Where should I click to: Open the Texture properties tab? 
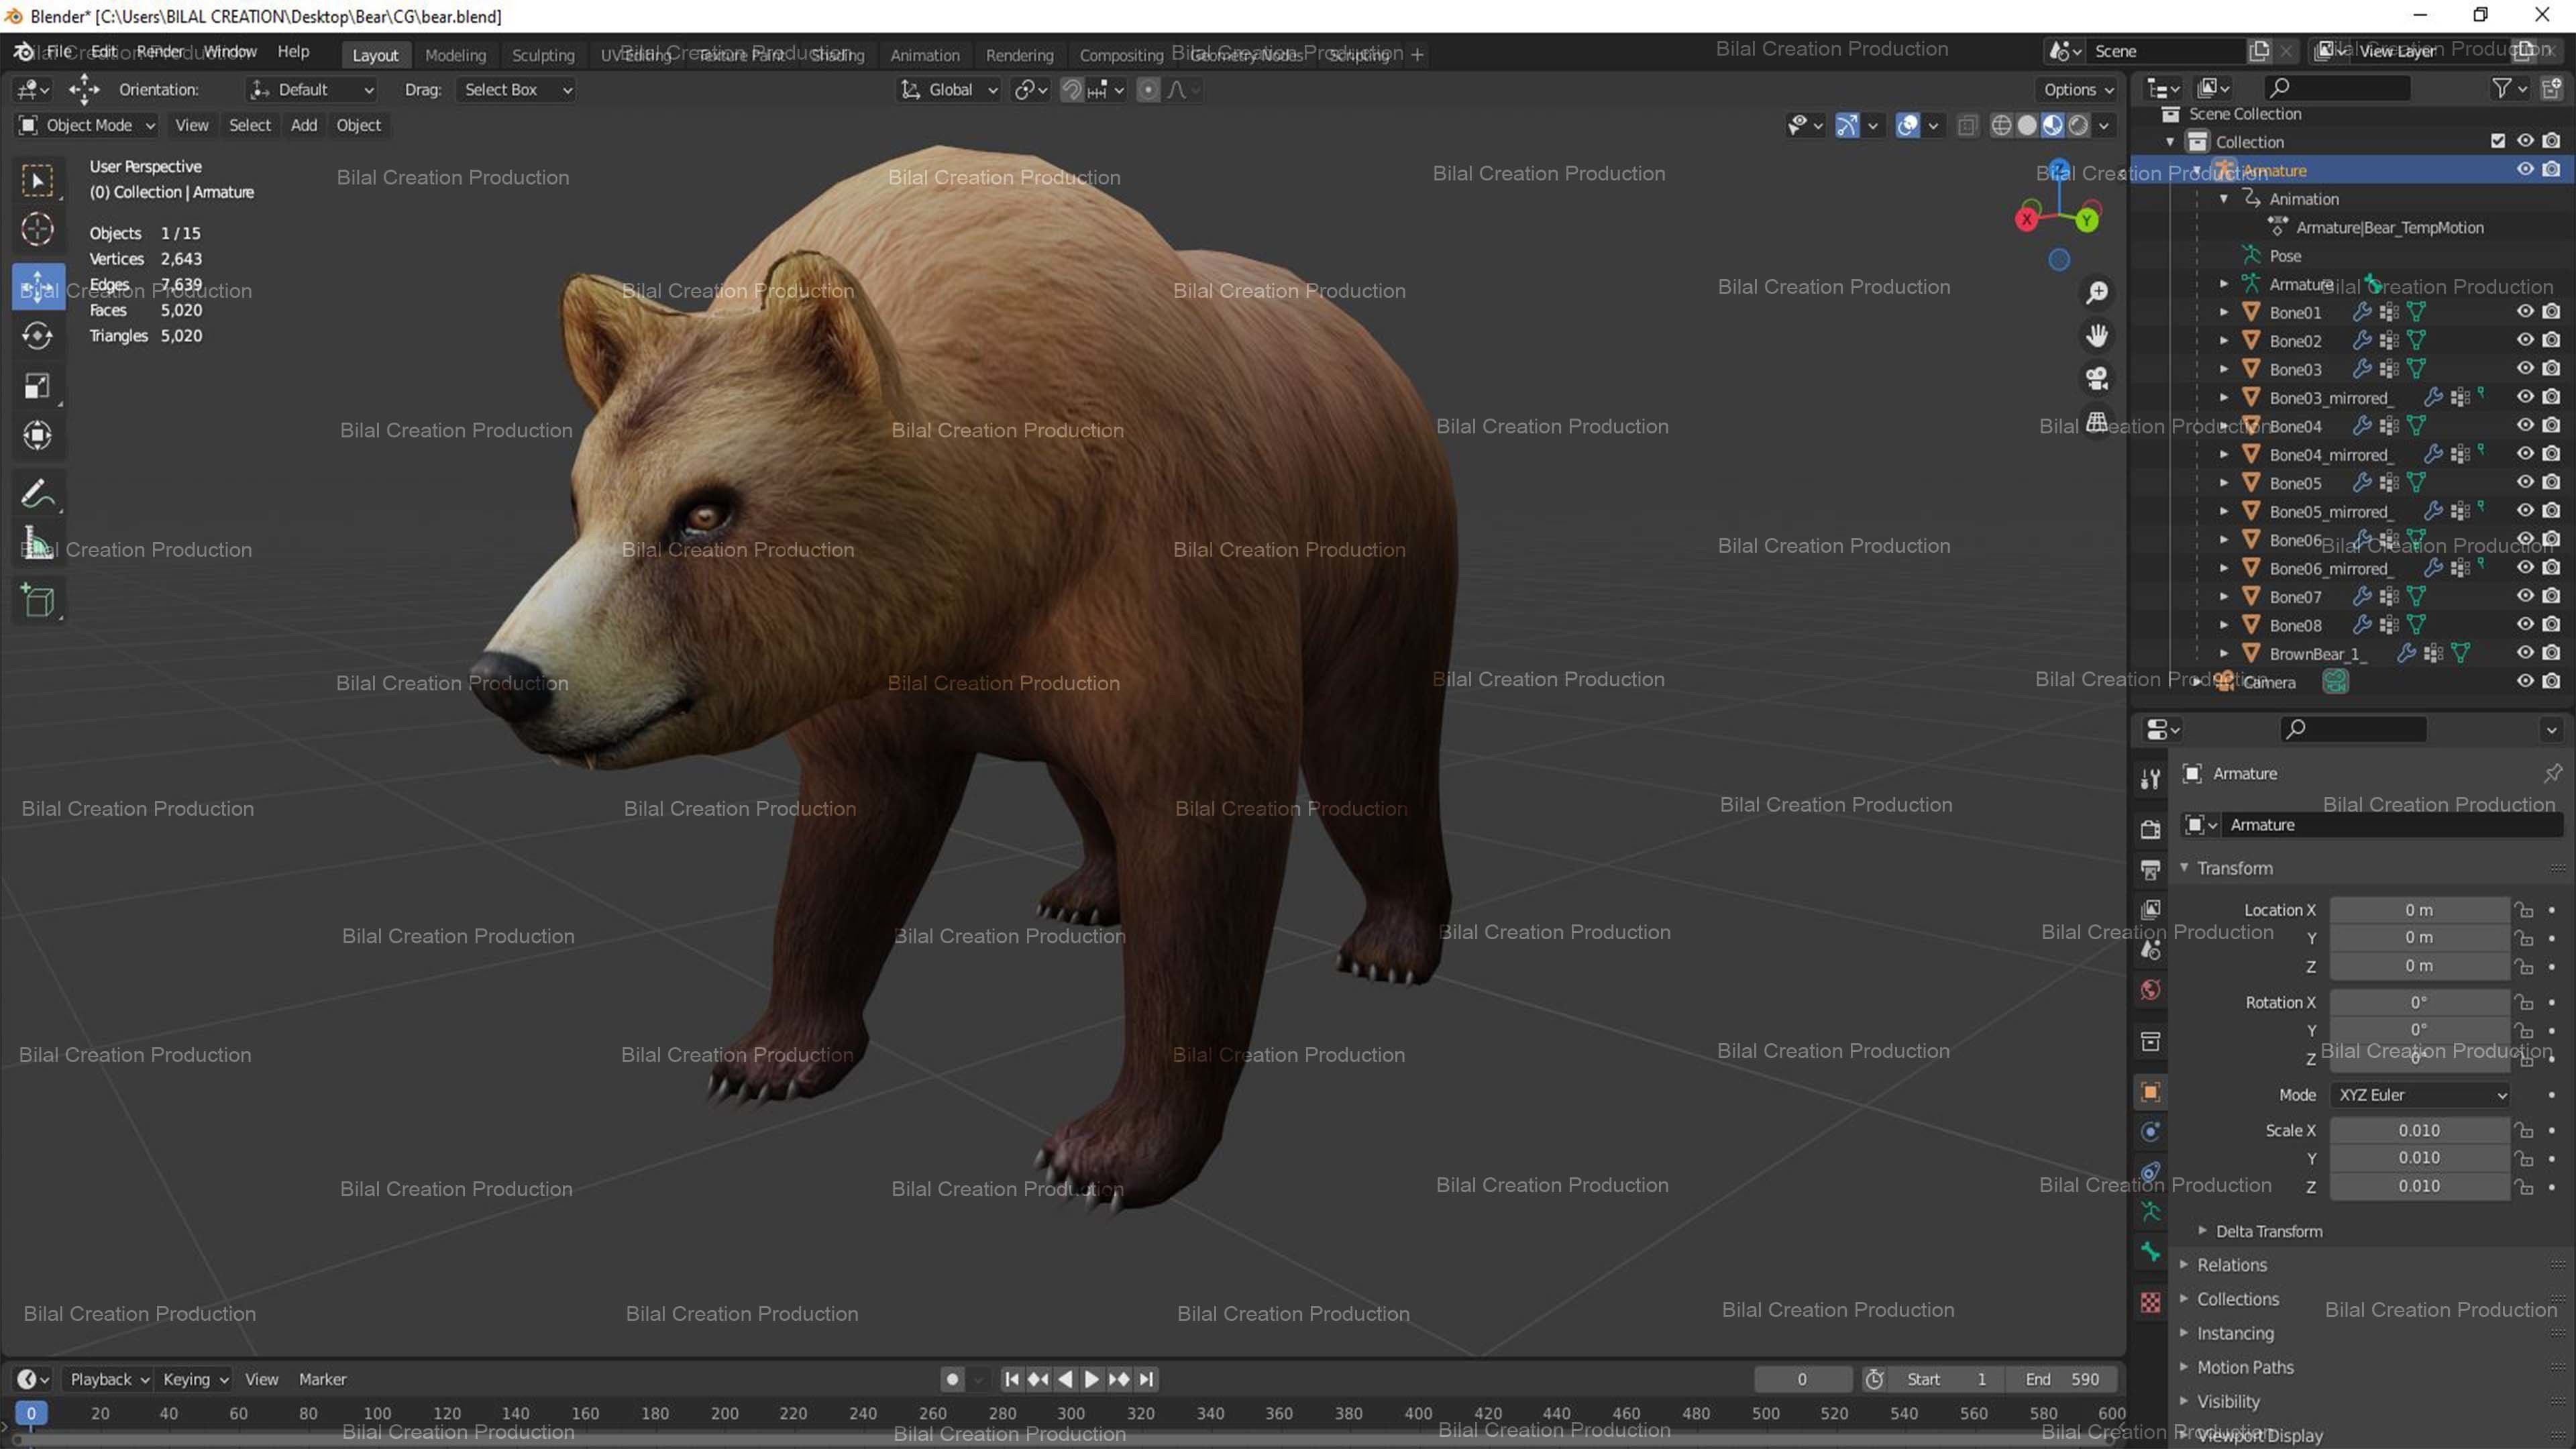pyautogui.click(x=2150, y=1302)
